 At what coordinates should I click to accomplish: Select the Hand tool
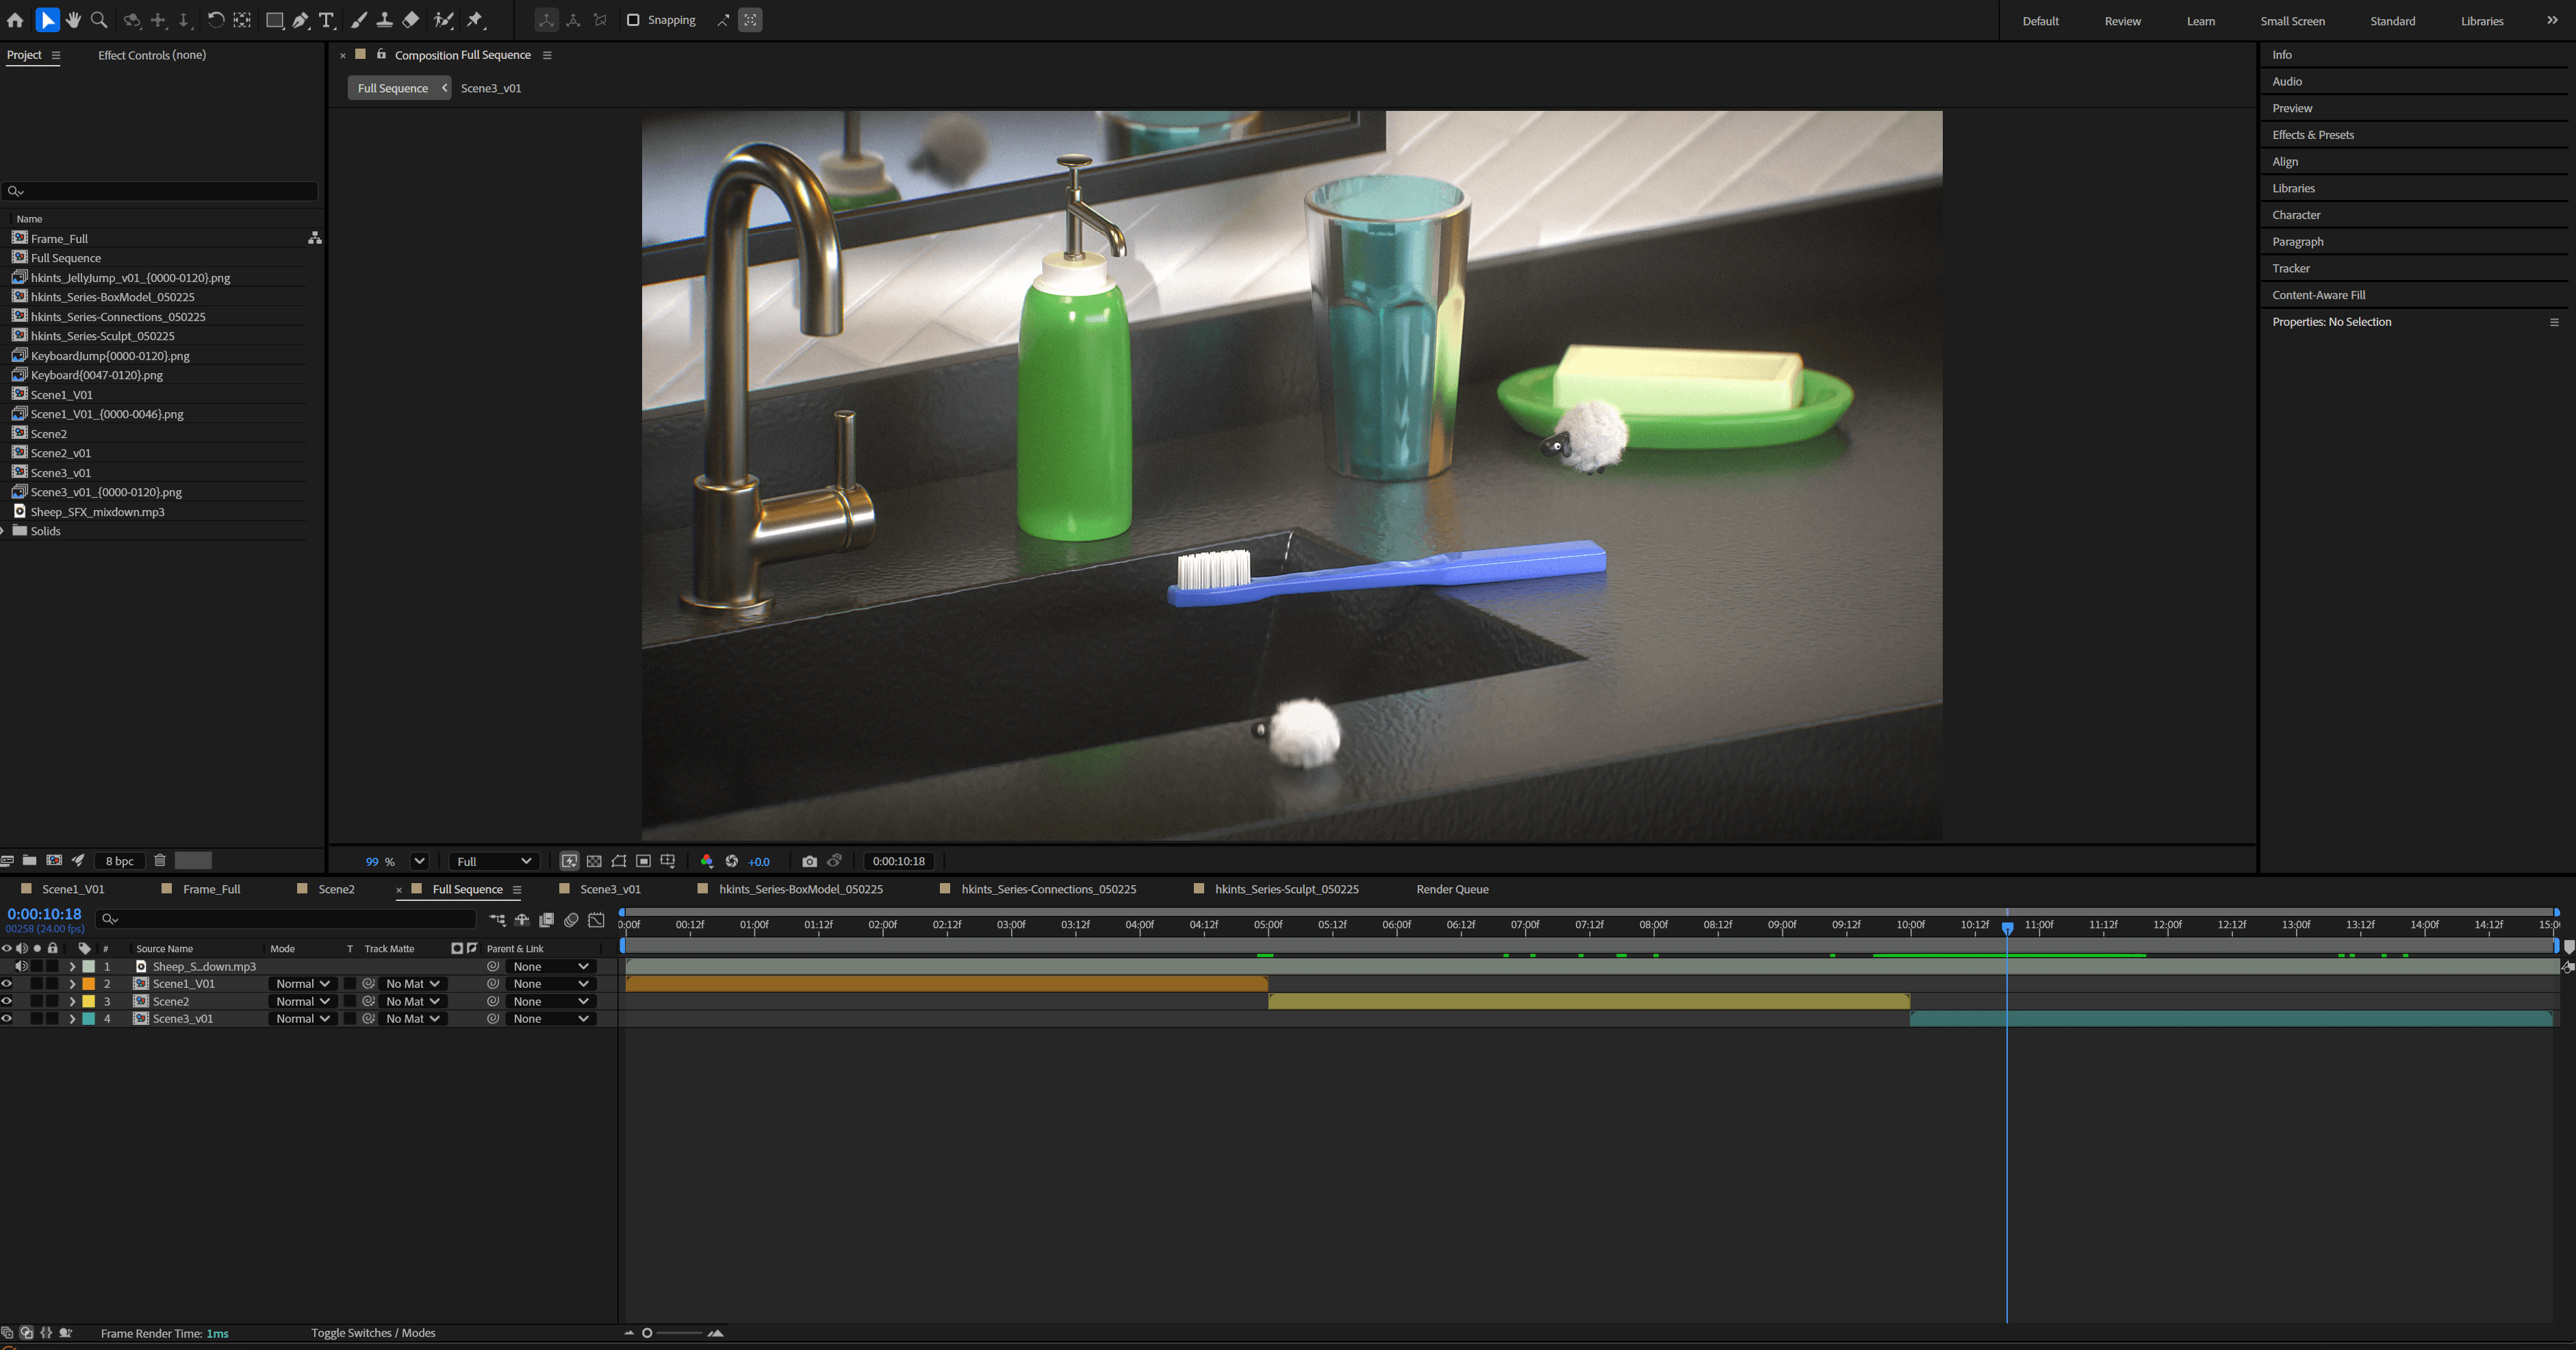[x=73, y=20]
